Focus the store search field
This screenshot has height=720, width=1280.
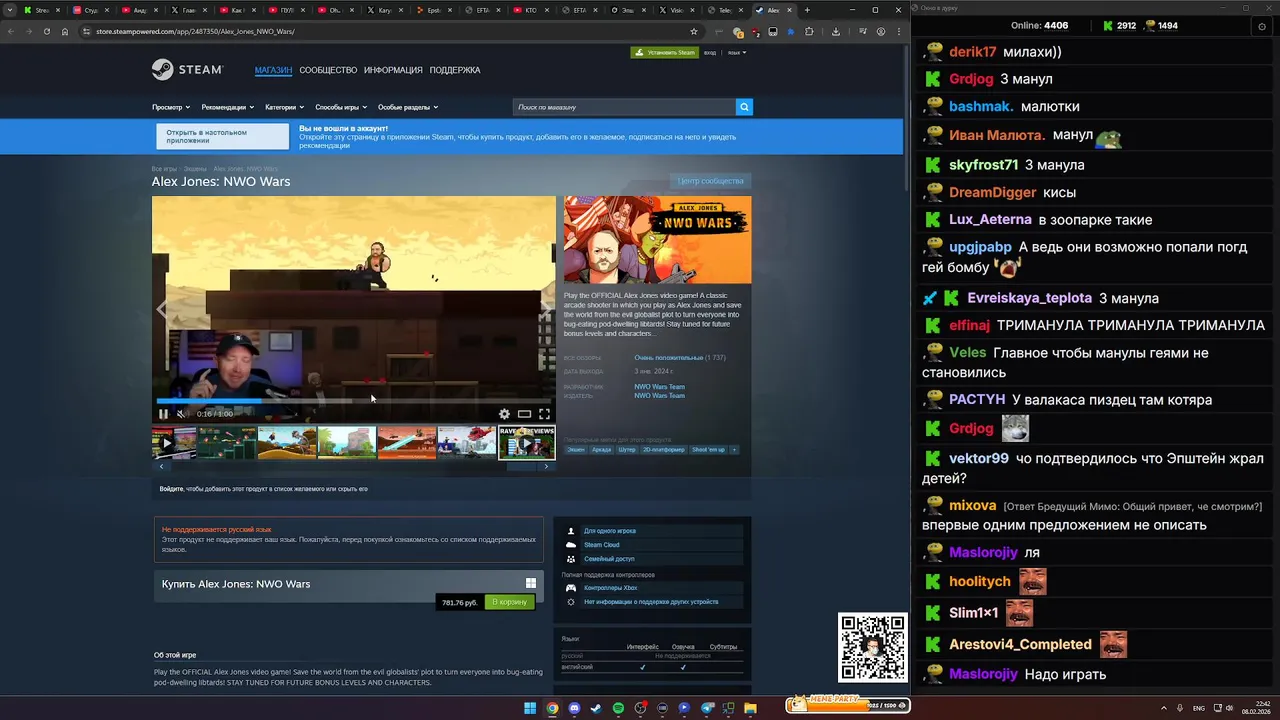[624, 107]
